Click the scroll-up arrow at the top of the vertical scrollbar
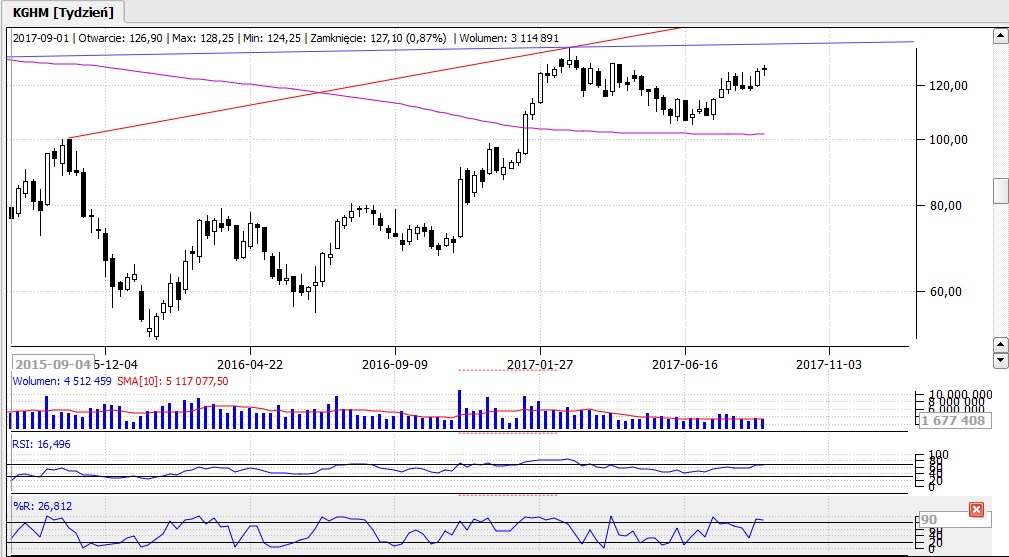The width and height of the screenshot is (1009, 557). 999,37
